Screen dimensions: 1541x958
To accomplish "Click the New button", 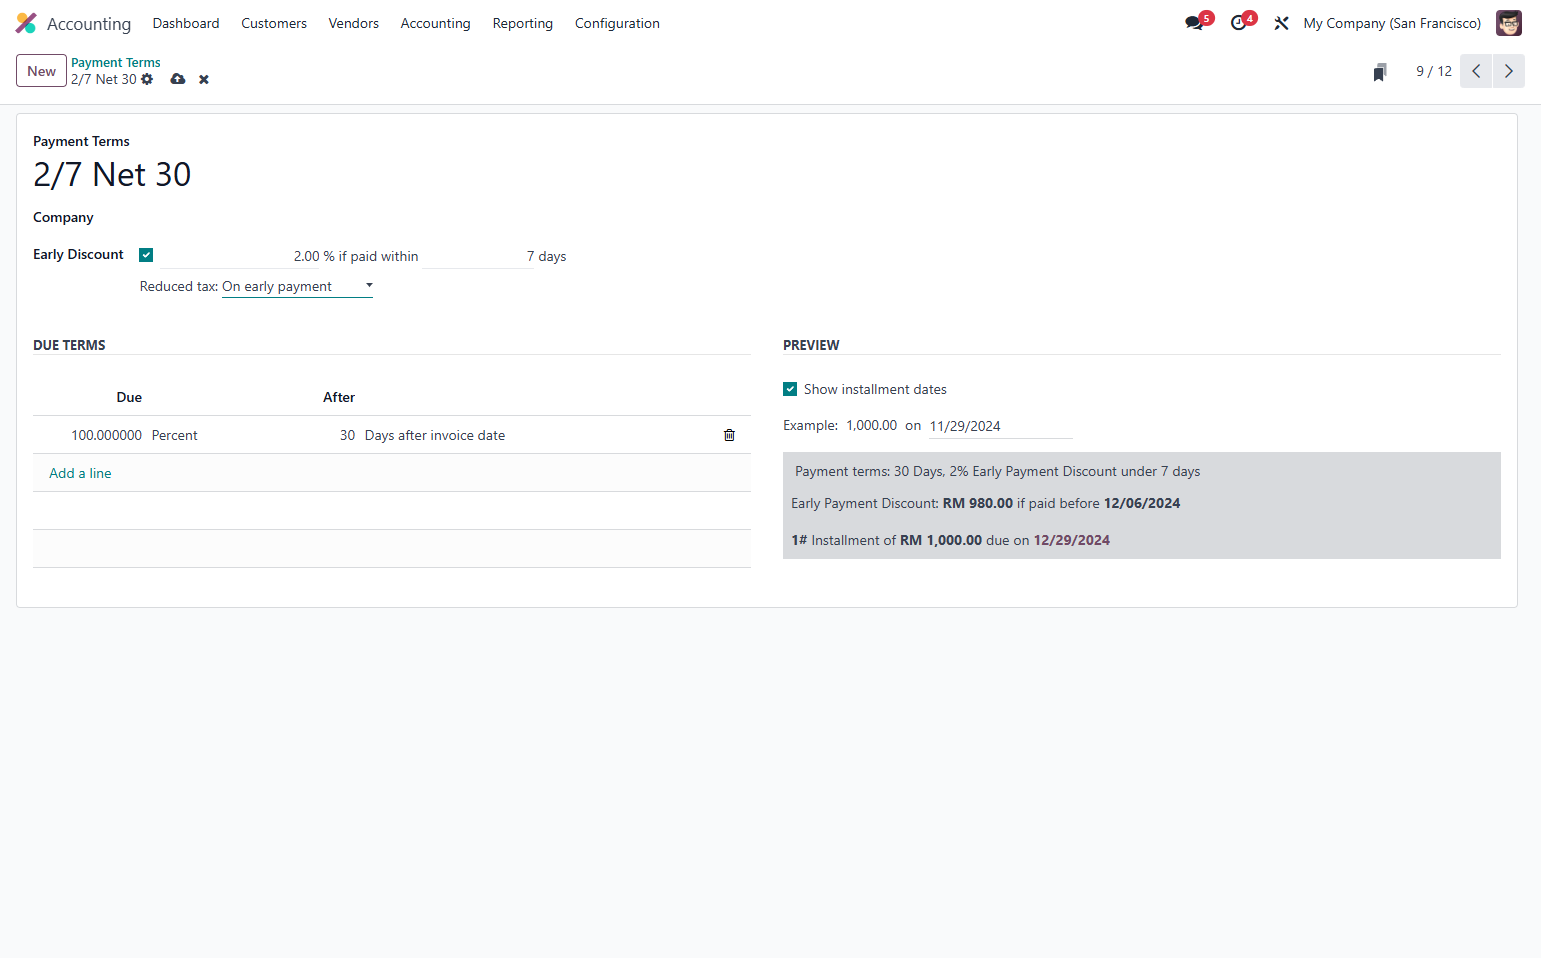I will point(42,71).
